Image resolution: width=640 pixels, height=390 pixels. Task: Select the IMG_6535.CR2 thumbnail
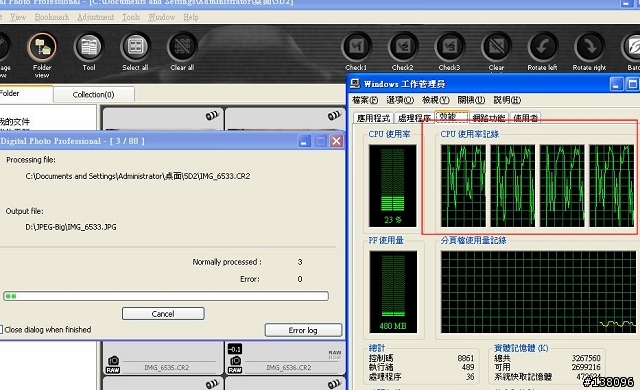(x=162, y=358)
